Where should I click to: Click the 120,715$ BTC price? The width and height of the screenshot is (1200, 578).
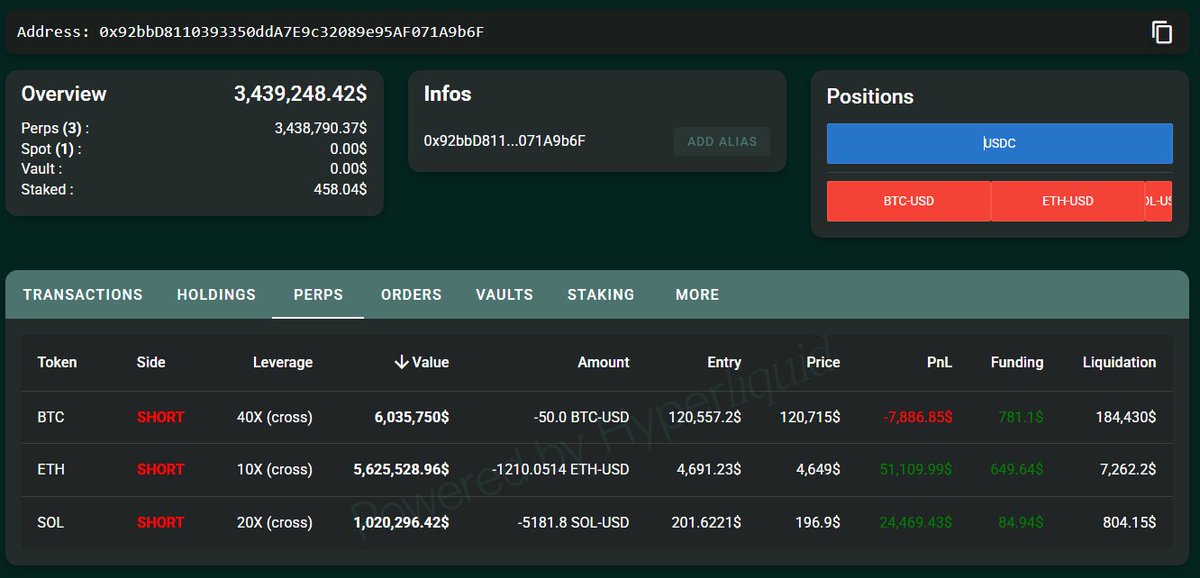(810, 417)
